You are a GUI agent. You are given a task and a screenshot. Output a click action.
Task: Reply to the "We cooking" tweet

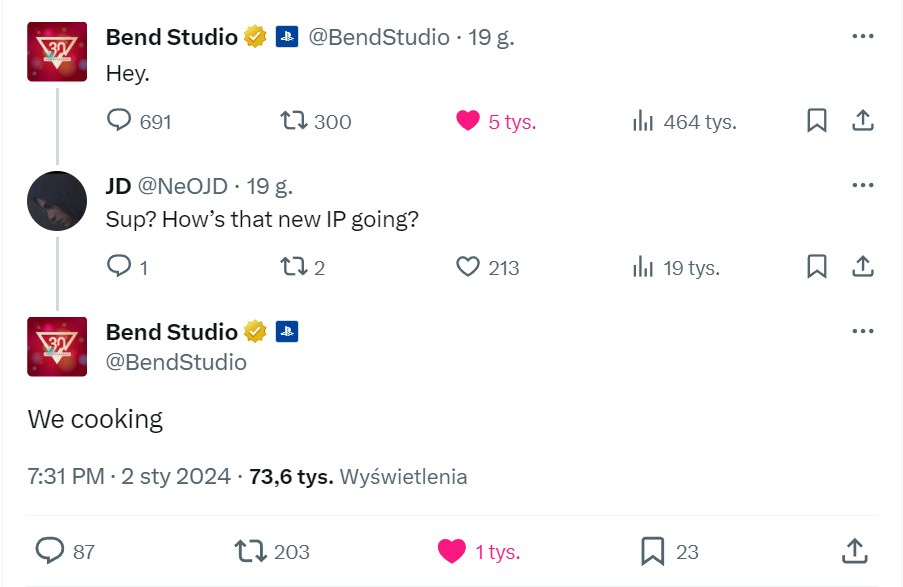(x=50, y=551)
